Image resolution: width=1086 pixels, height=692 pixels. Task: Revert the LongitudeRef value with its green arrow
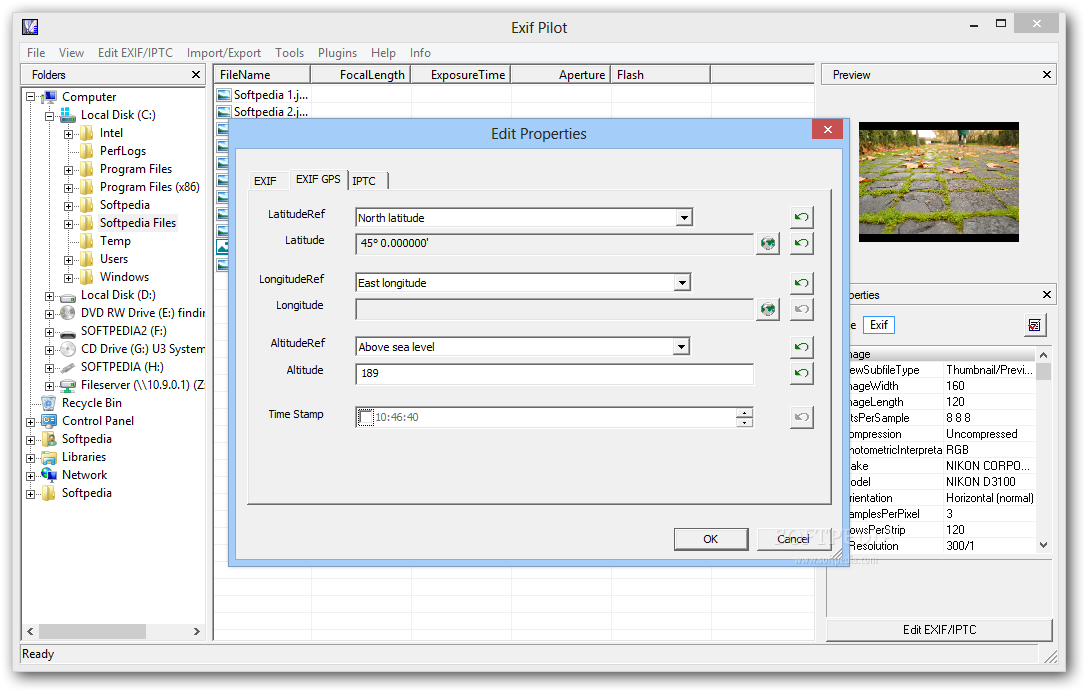[801, 283]
